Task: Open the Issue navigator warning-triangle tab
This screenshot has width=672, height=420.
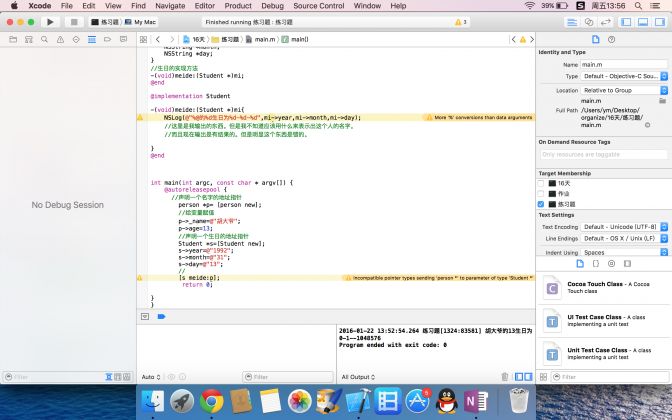Action: pos(61,39)
